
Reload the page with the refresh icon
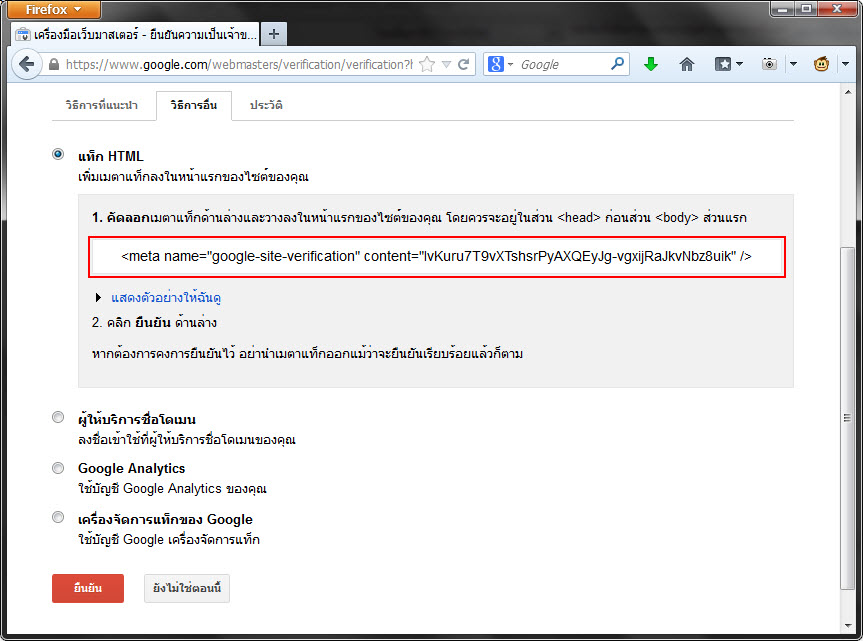(x=463, y=64)
